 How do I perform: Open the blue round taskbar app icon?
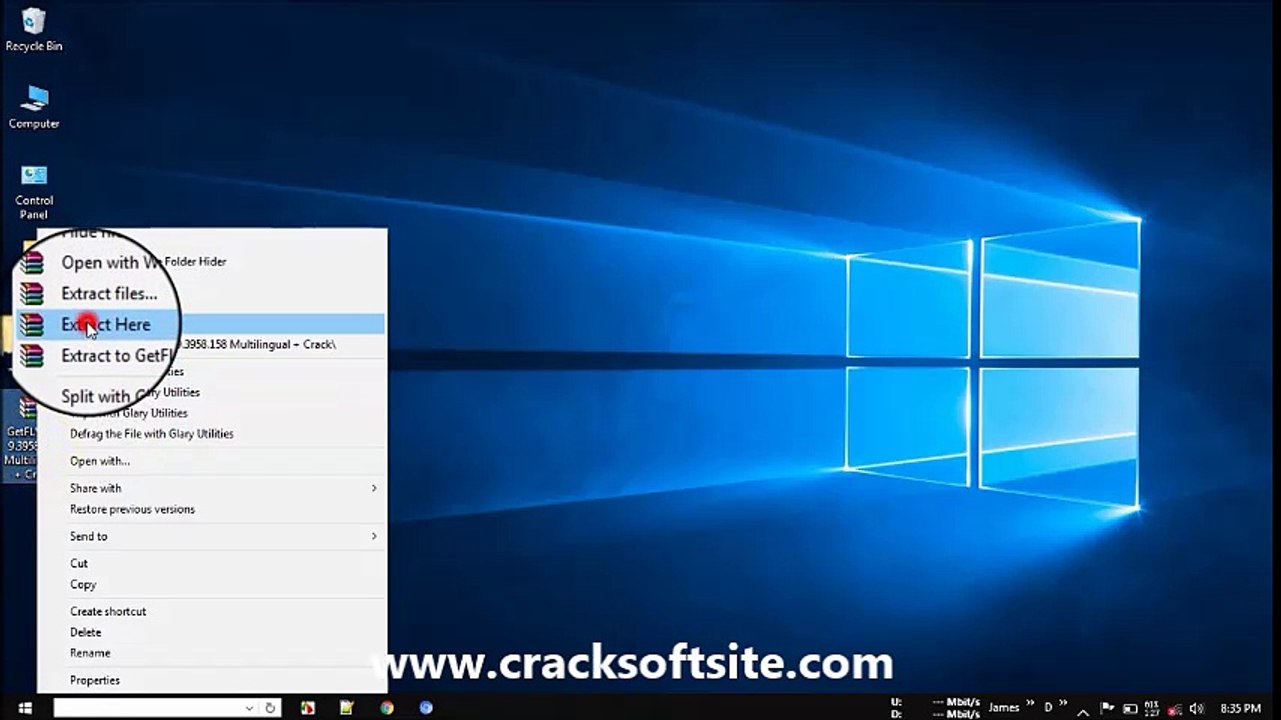(x=426, y=708)
